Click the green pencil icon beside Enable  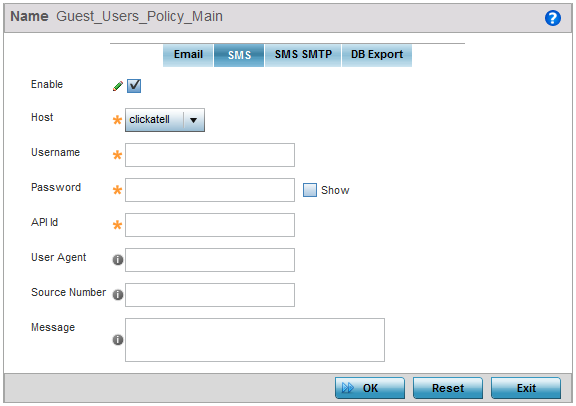pyautogui.click(x=118, y=86)
